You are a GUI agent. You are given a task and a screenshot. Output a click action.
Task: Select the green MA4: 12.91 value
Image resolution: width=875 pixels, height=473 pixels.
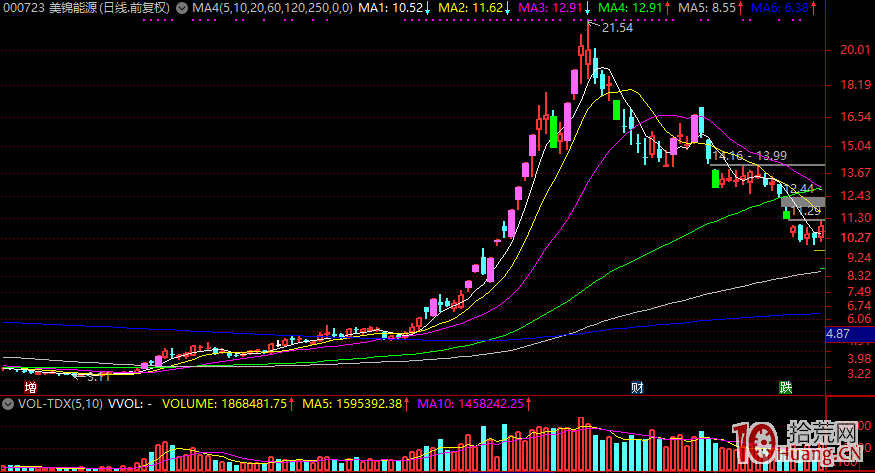click(630, 8)
